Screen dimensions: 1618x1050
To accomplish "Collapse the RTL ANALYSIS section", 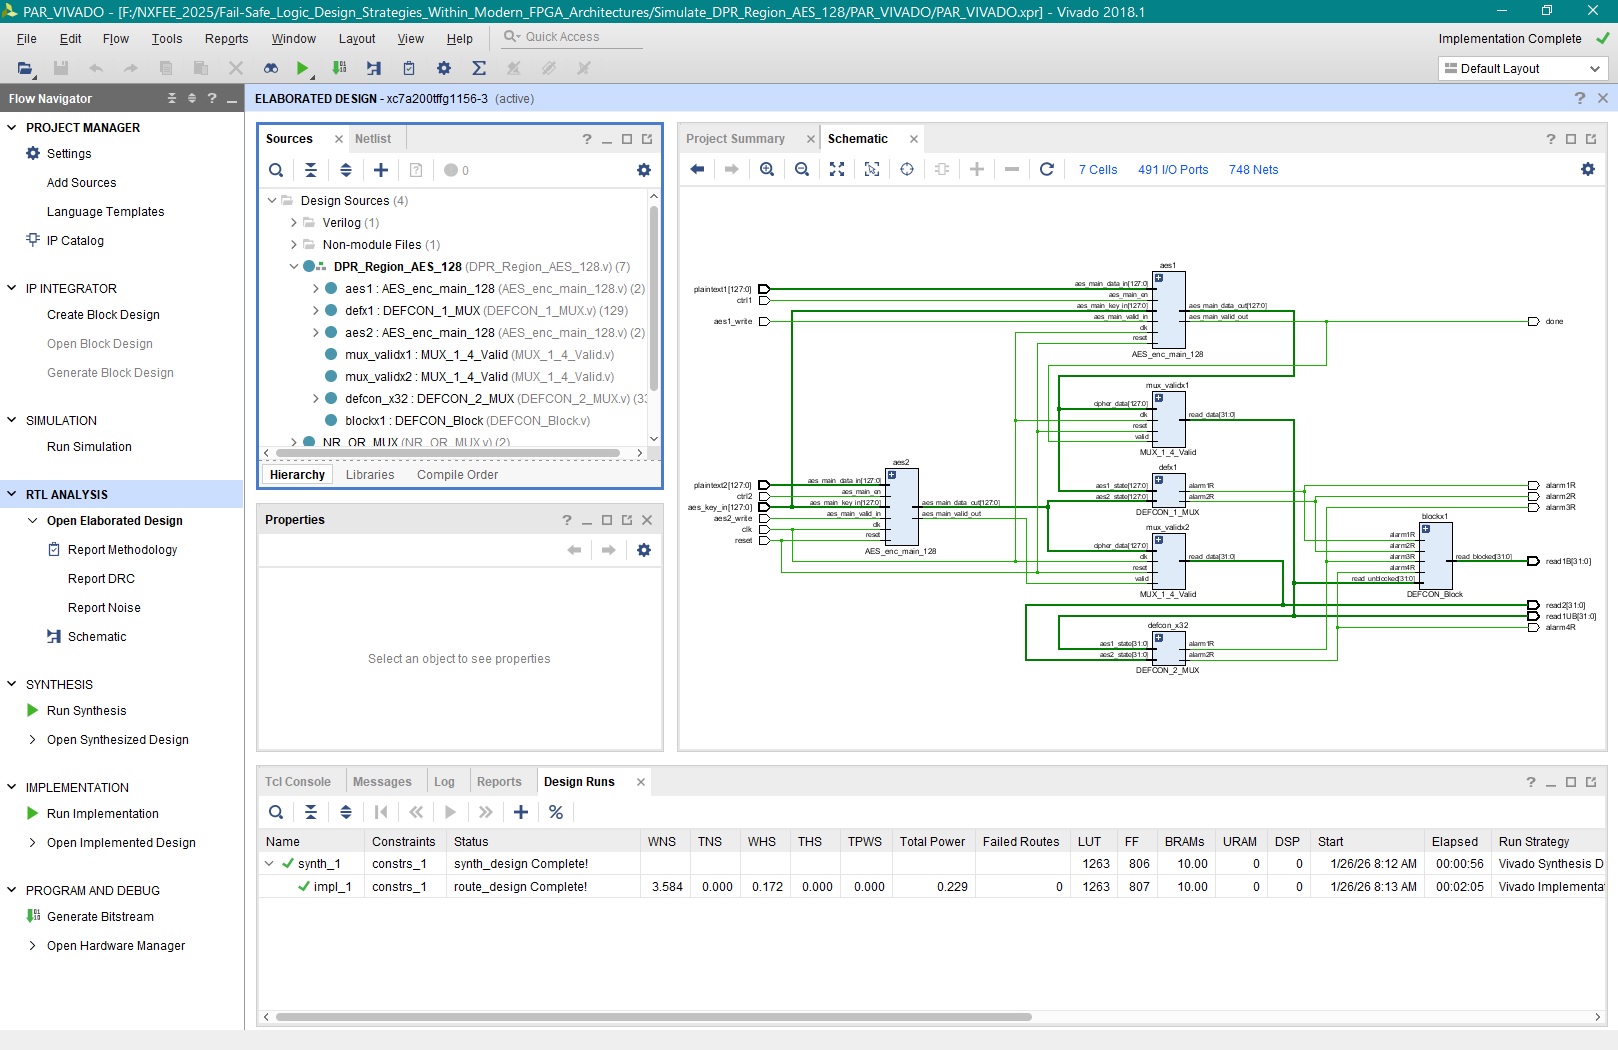I will pos(12,494).
